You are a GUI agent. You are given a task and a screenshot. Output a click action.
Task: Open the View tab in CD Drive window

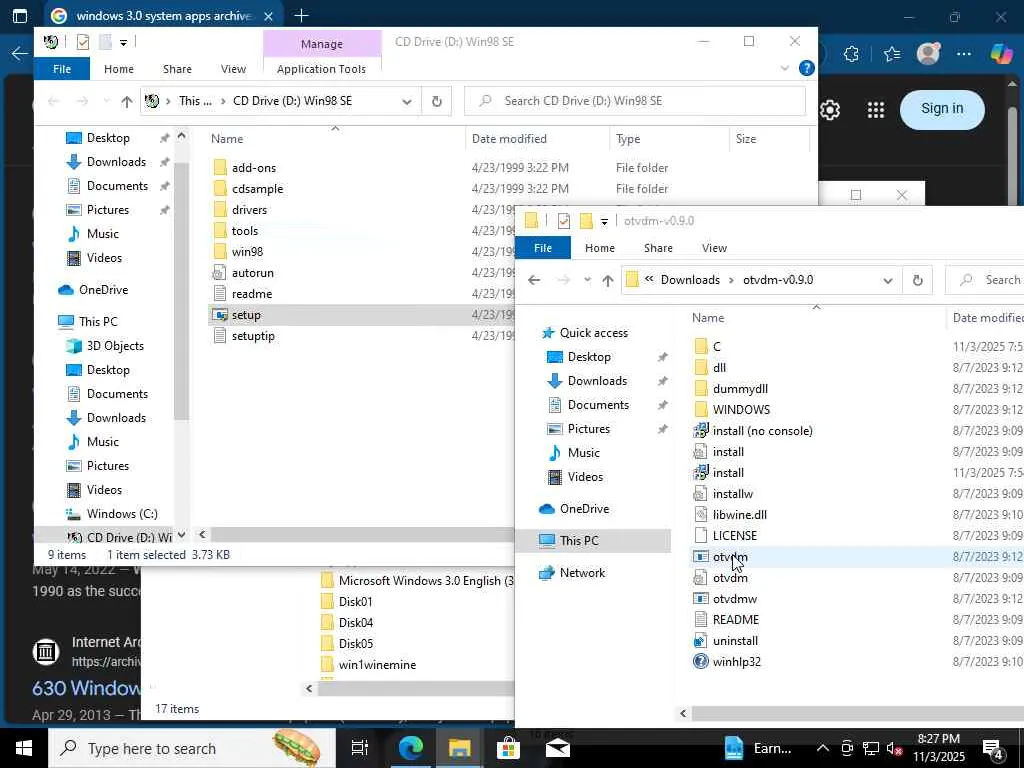[233, 69]
